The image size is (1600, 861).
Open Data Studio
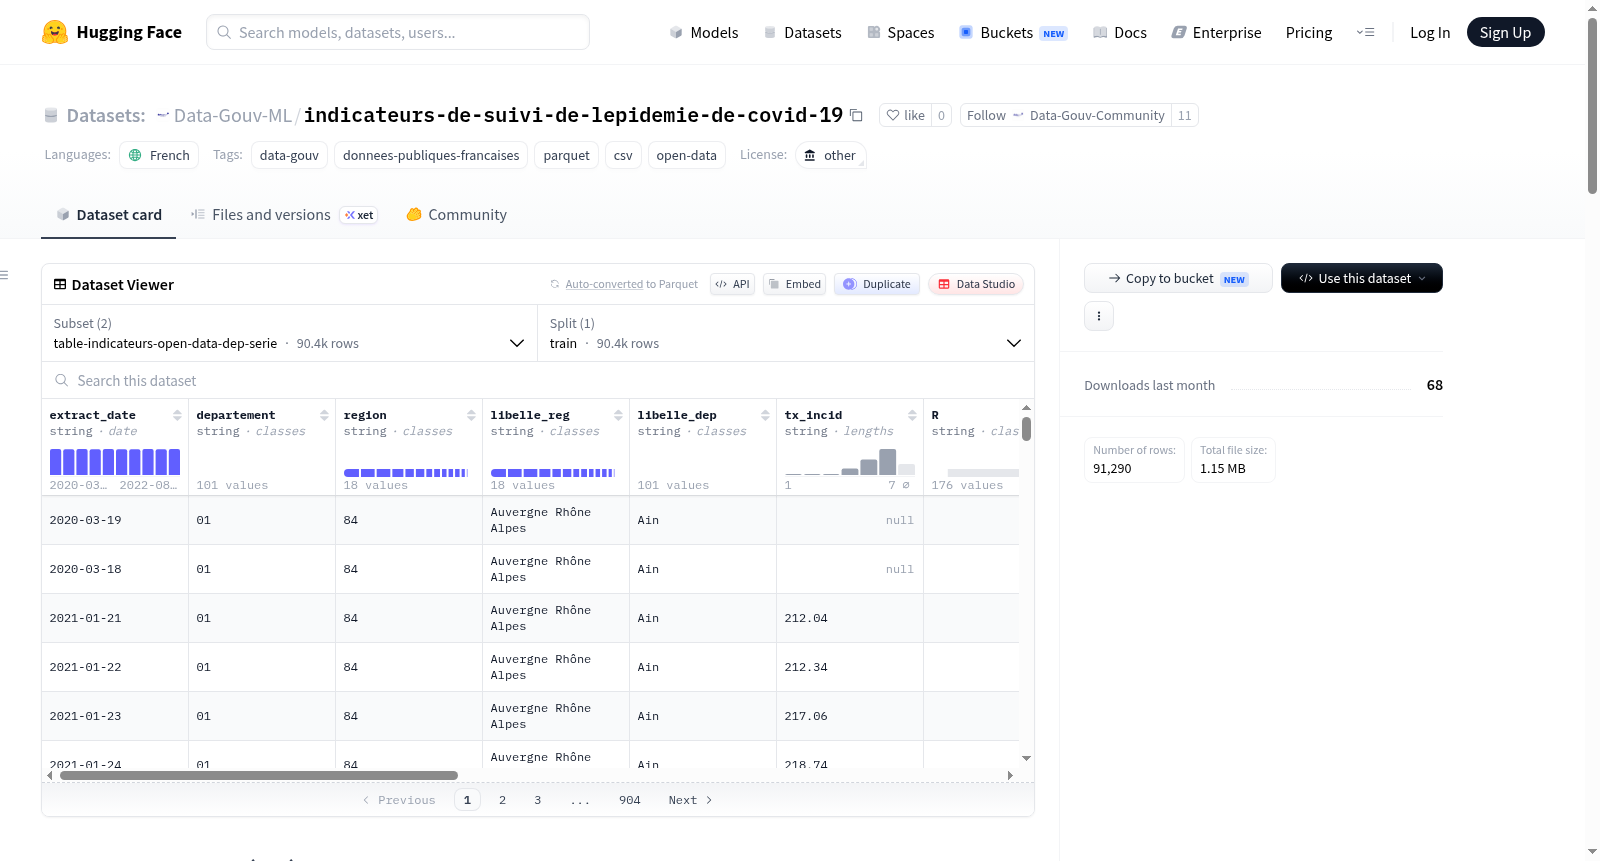[x=976, y=284]
